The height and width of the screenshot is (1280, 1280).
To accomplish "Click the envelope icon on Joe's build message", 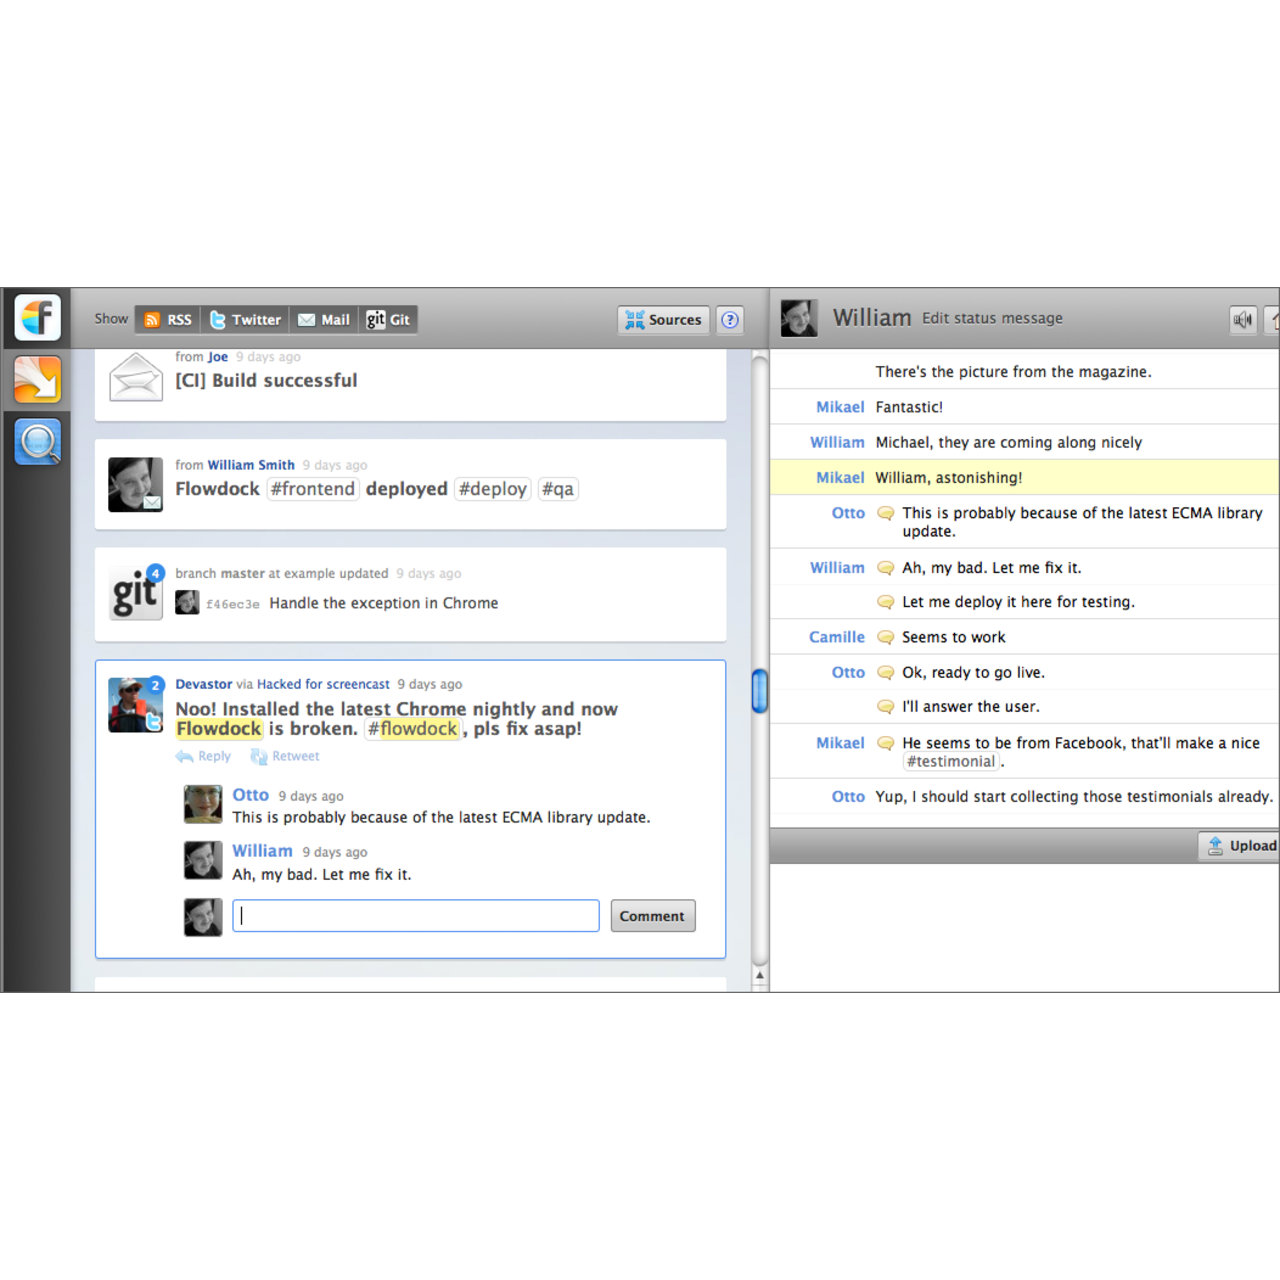I will click(x=135, y=378).
